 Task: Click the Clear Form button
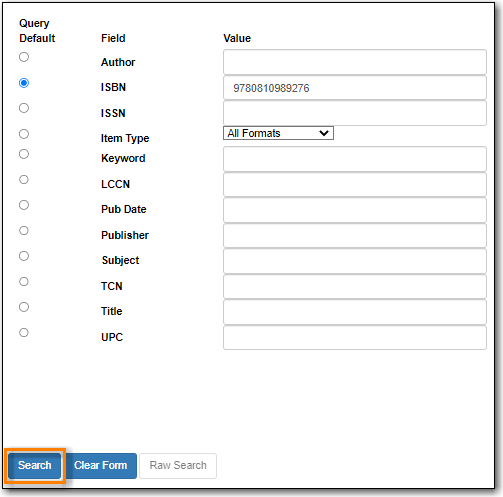coord(101,465)
